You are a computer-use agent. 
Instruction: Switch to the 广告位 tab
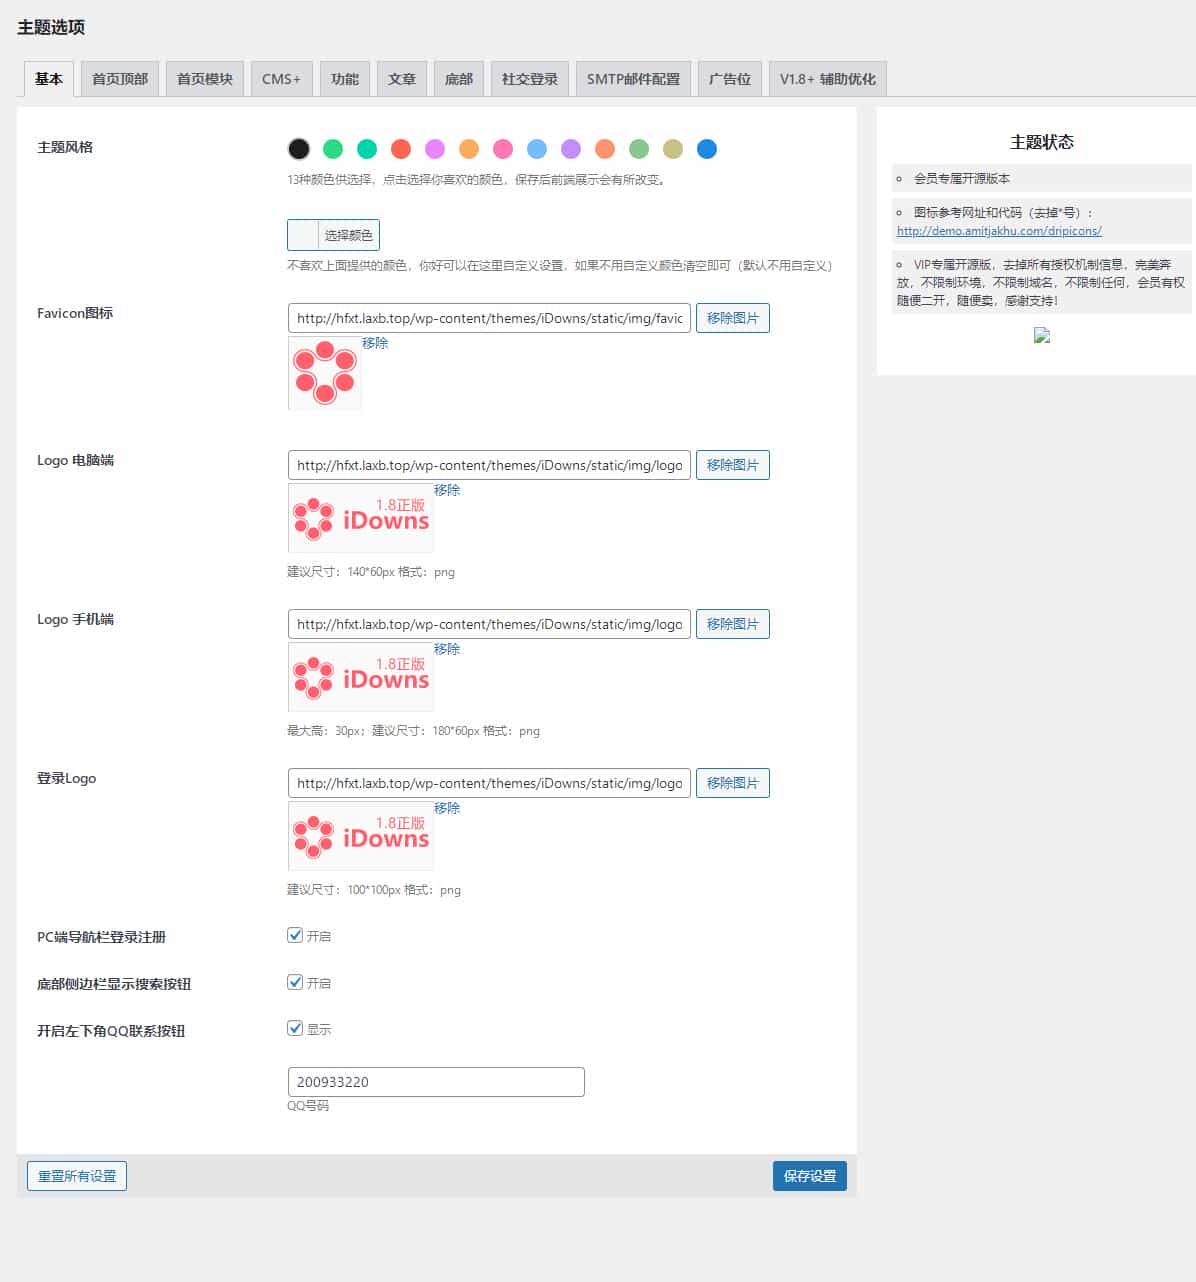click(729, 78)
